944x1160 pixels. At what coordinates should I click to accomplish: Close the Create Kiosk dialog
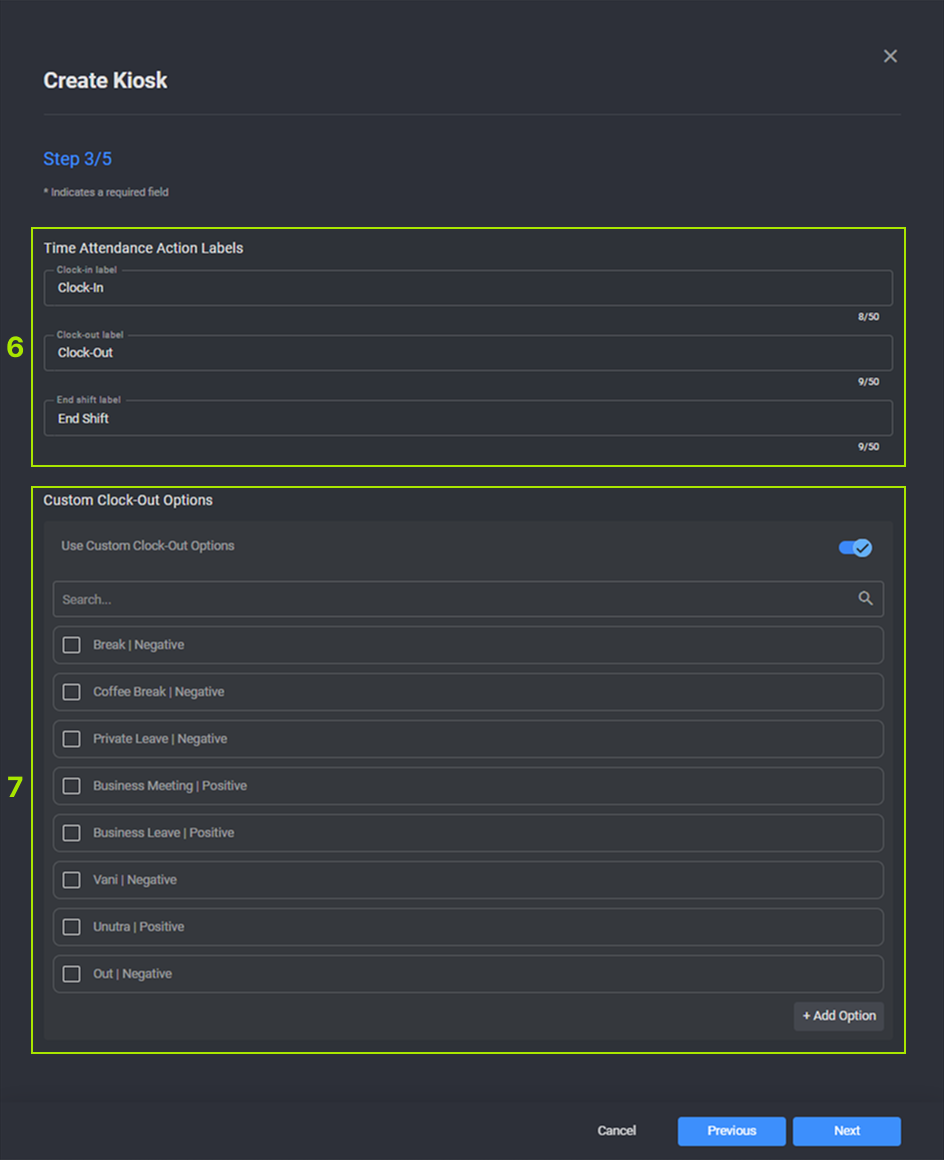(890, 56)
